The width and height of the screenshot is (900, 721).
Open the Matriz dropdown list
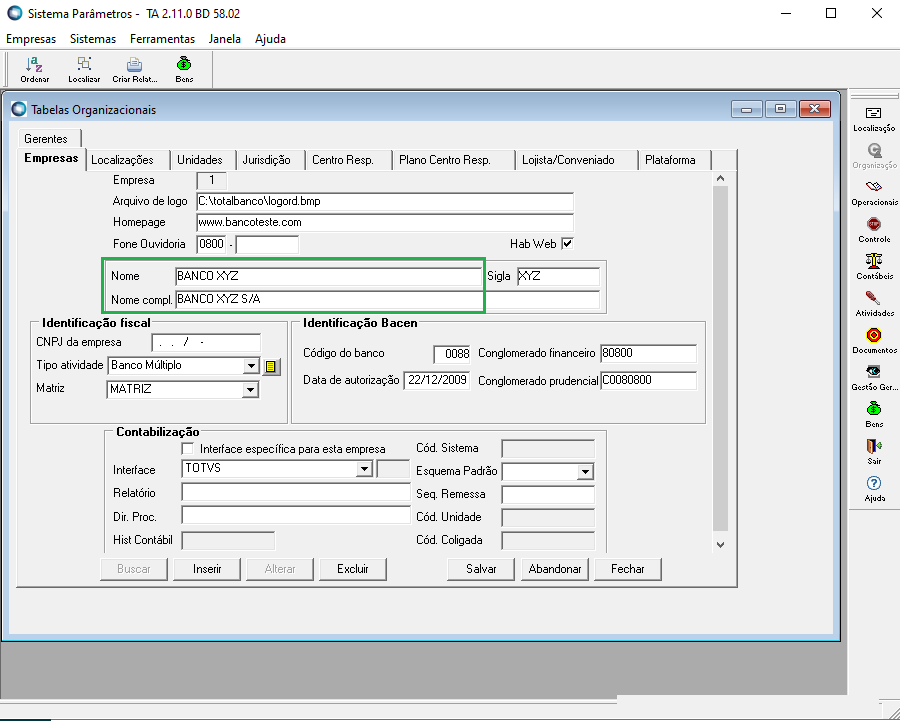click(251, 390)
